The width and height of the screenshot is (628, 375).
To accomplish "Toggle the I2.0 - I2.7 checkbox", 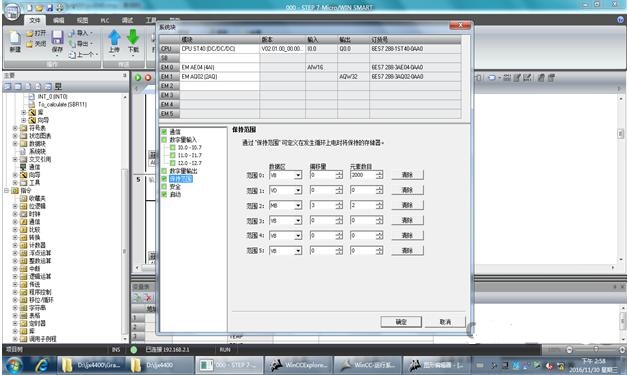I will 173,163.
